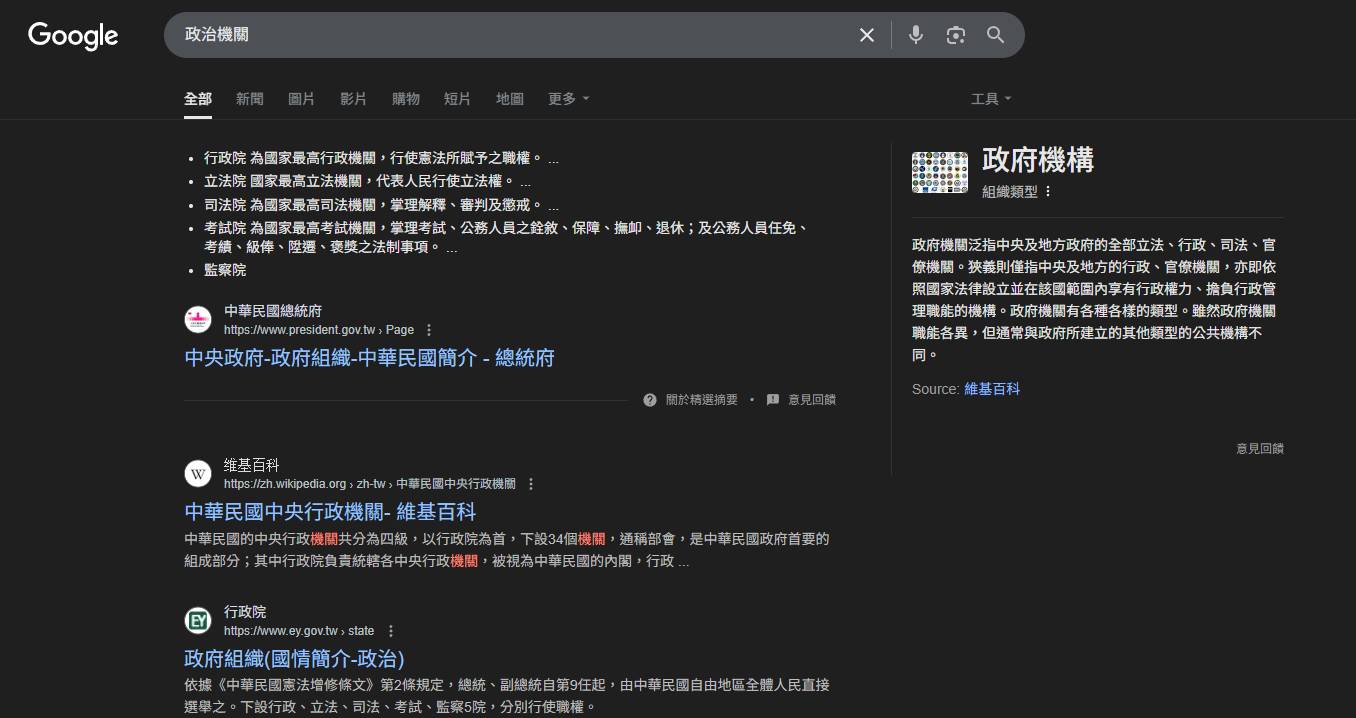
Task: Click 關於精選摘要 help link
Action: pyautogui.click(x=702, y=400)
